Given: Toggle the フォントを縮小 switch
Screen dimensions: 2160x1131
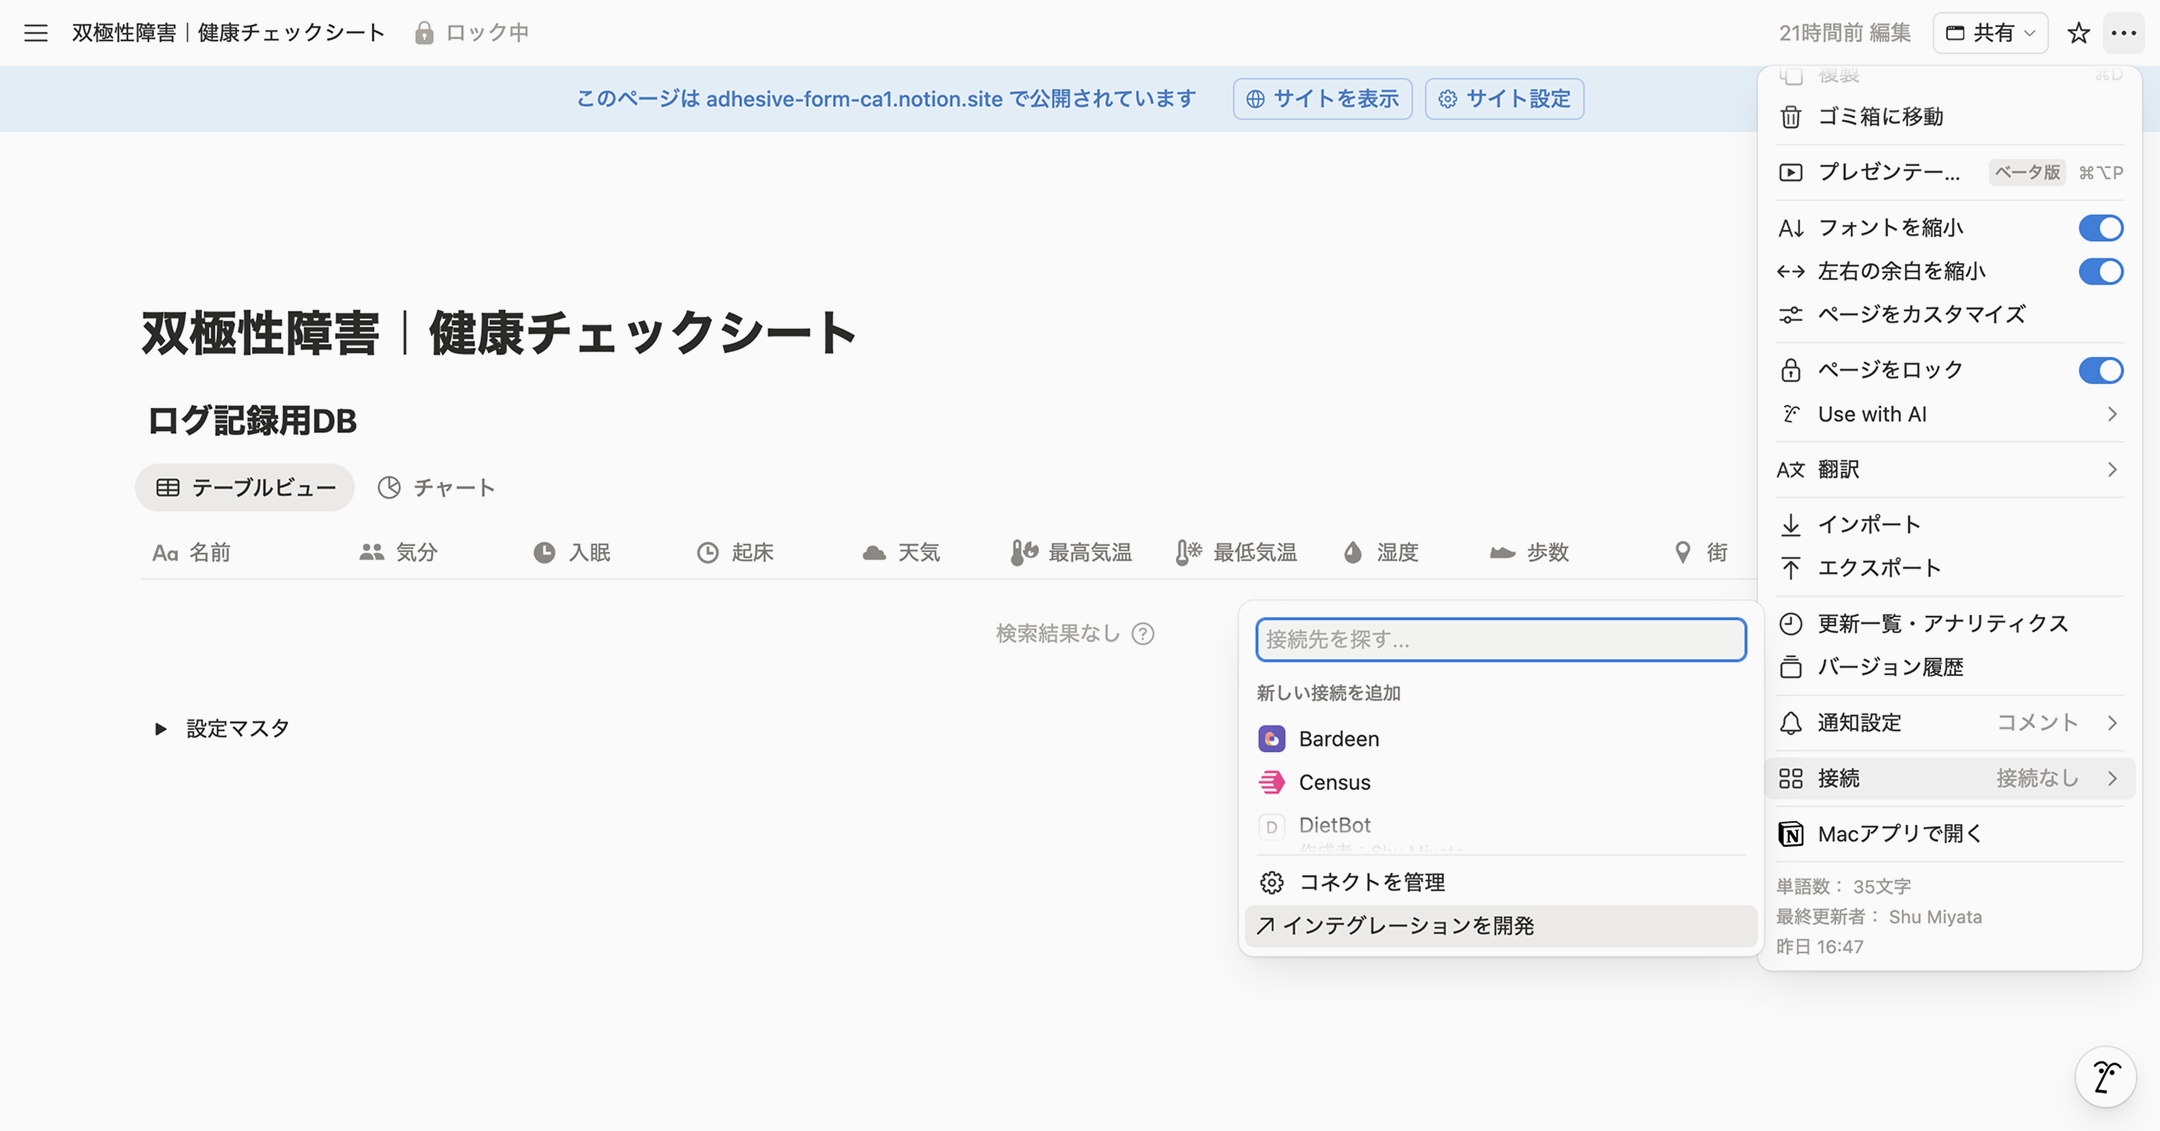Looking at the screenshot, I should [2100, 228].
